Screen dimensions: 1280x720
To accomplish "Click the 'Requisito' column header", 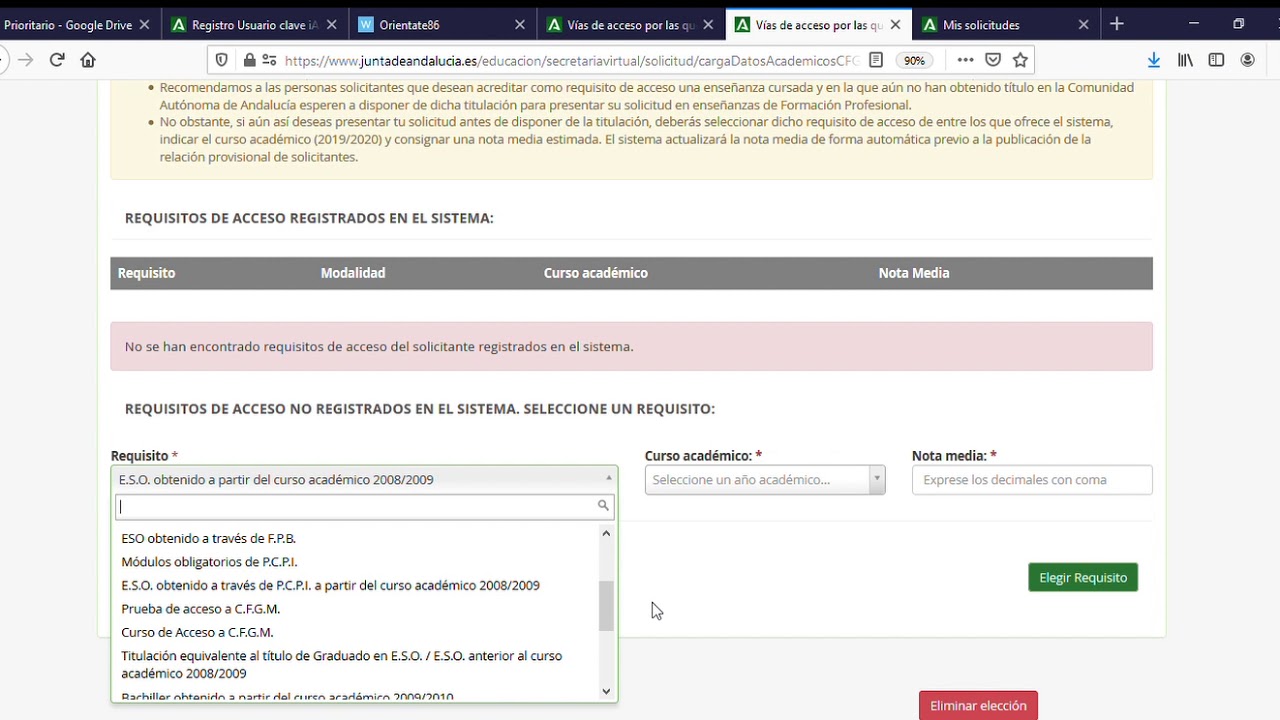I will click(x=146, y=273).
